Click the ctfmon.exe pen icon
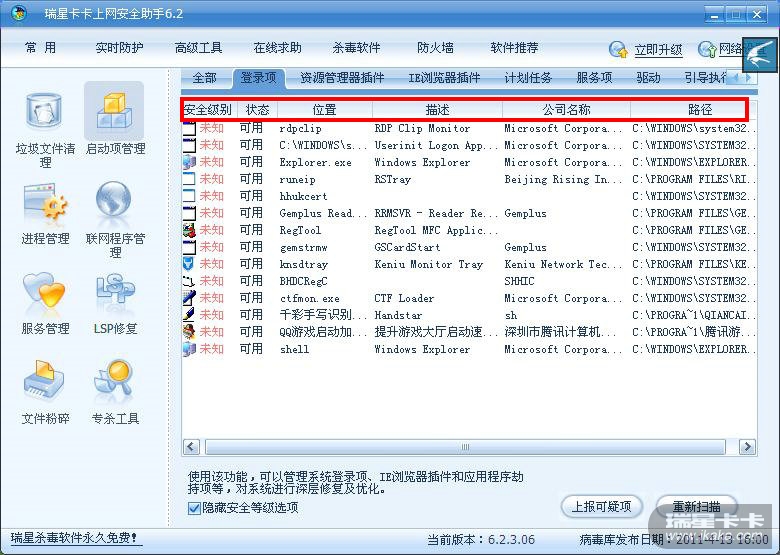This screenshot has width=780, height=555. click(189, 298)
